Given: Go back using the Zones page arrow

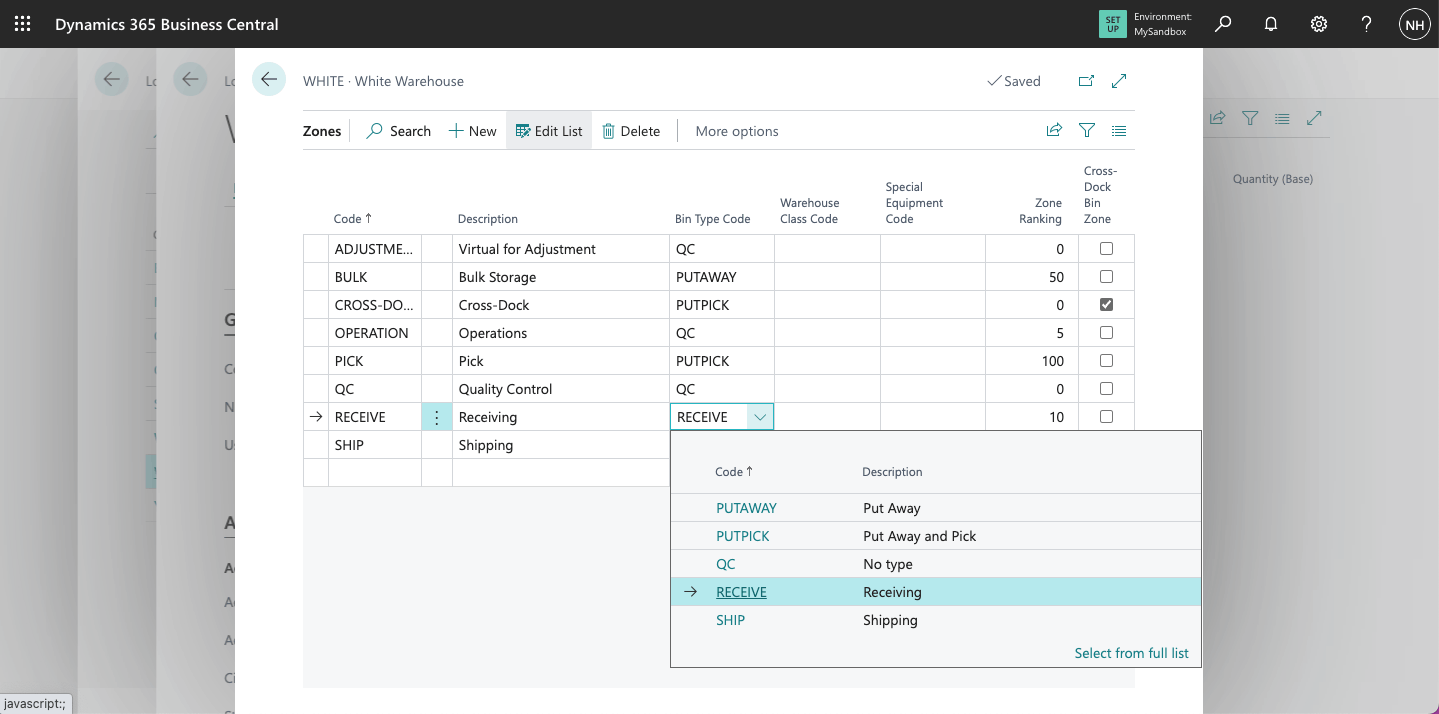Looking at the screenshot, I should [269, 80].
